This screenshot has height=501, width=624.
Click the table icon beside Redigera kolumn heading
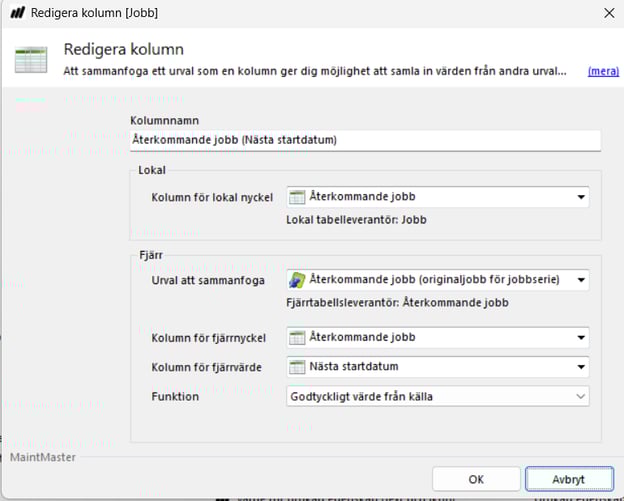pyautogui.click(x=30, y=59)
